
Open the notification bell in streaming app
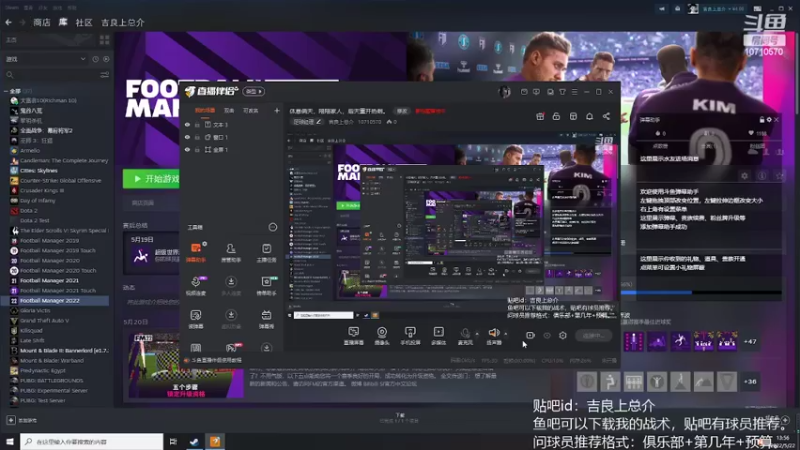(x=589, y=116)
